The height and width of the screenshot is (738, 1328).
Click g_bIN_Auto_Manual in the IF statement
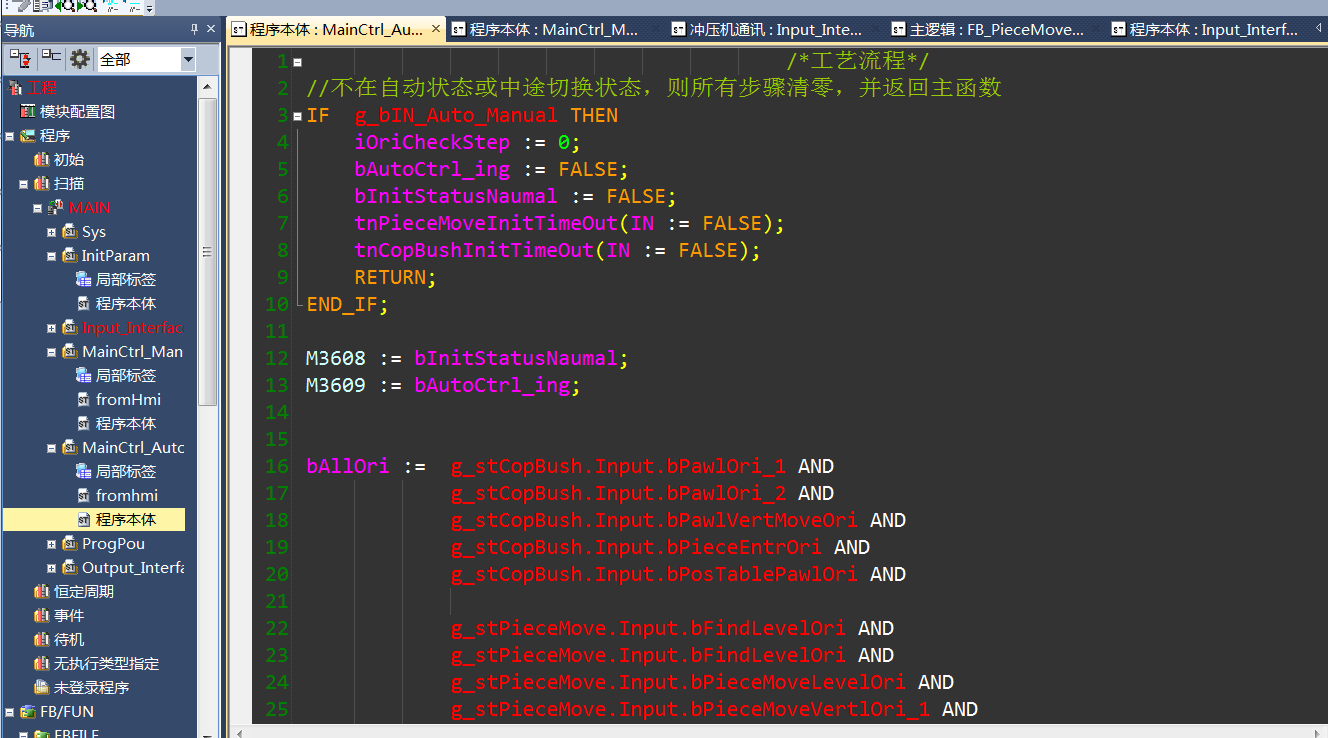456,115
